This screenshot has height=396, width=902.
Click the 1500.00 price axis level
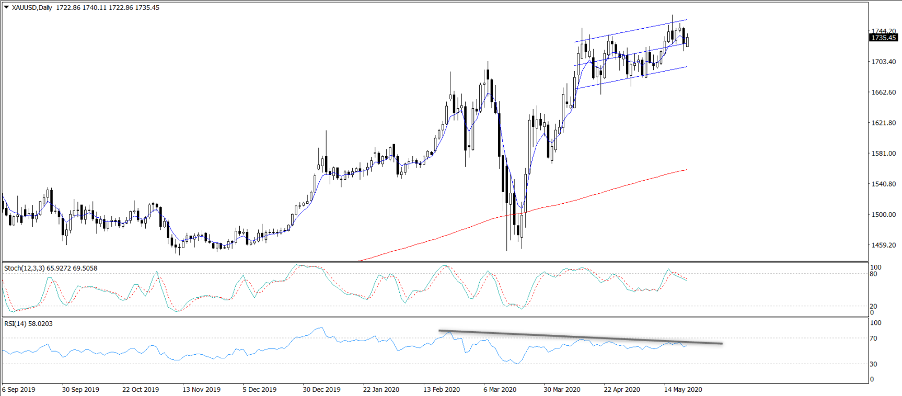coord(884,215)
